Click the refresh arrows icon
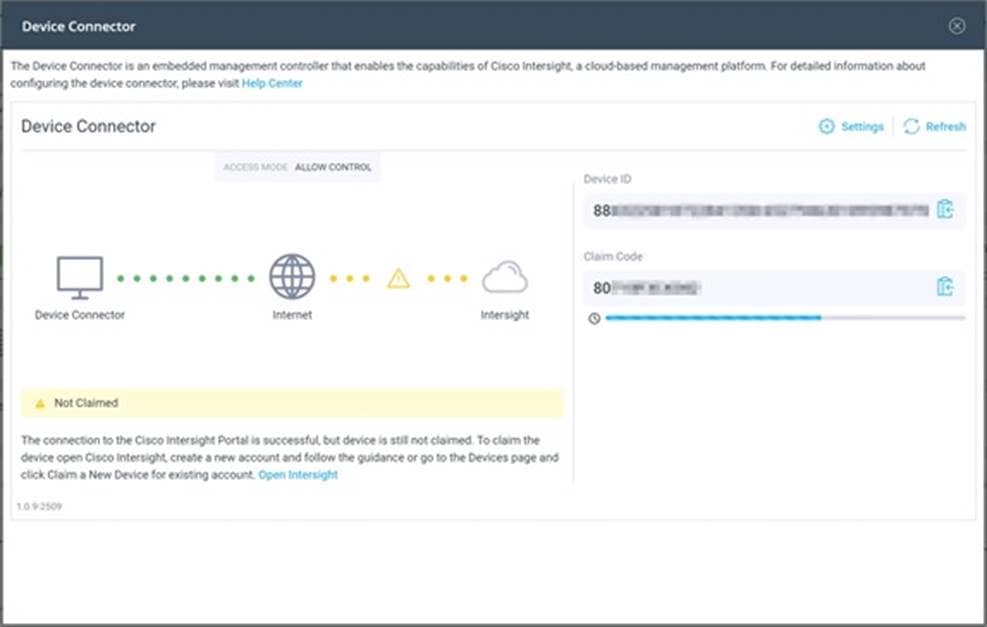The height and width of the screenshot is (627, 987). tap(911, 127)
